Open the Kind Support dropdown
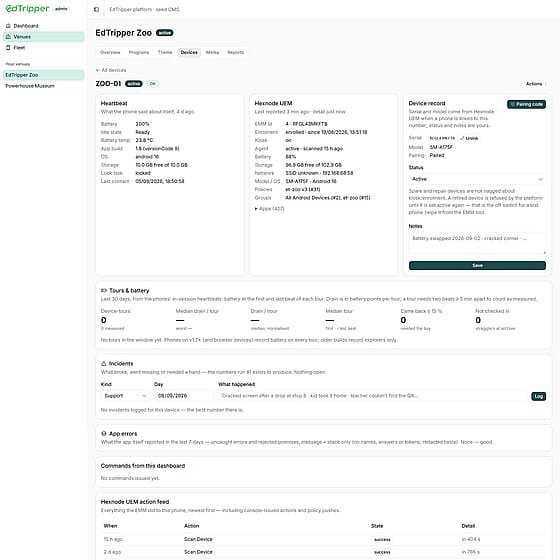560x560 pixels. (x=125, y=396)
